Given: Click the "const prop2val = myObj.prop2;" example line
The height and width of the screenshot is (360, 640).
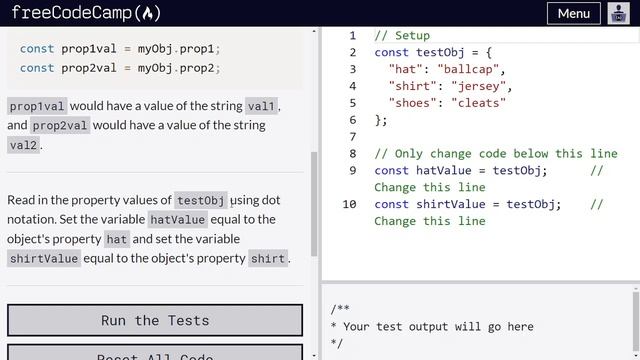Looking at the screenshot, I should [120, 68].
